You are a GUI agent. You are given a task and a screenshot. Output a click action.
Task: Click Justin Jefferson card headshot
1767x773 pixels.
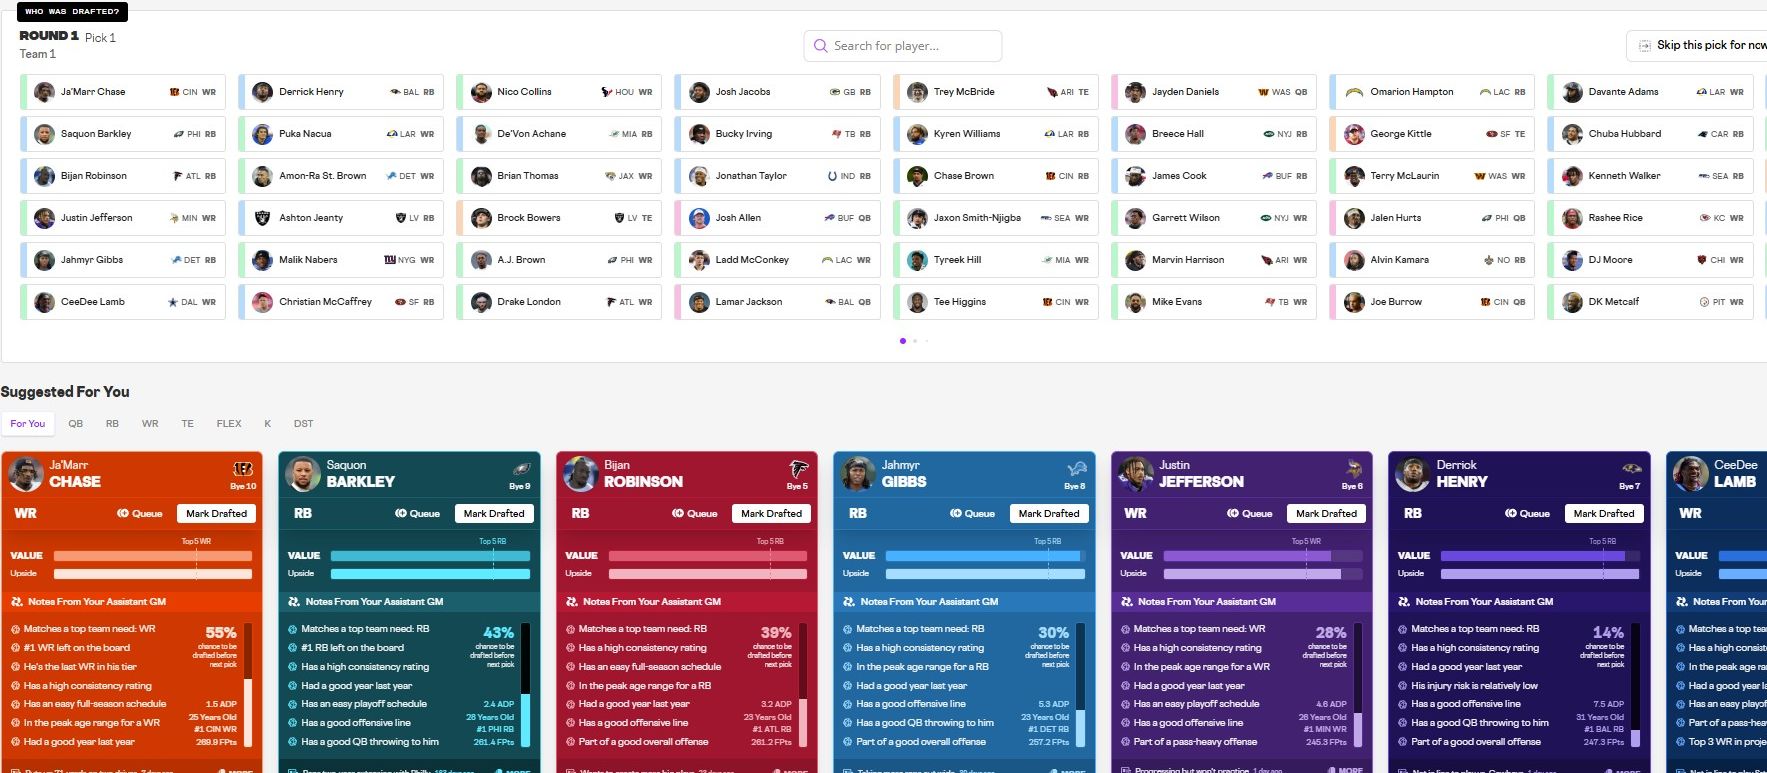click(x=1135, y=474)
